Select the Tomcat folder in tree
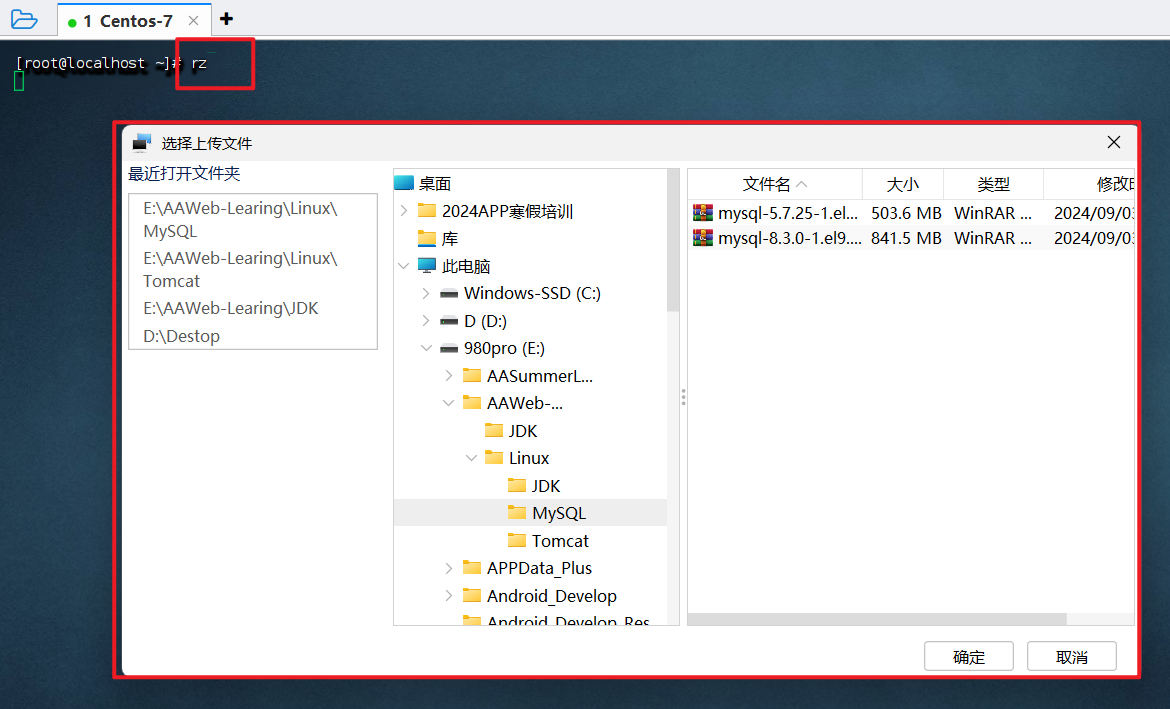1170x709 pixels. click(560, 541)
